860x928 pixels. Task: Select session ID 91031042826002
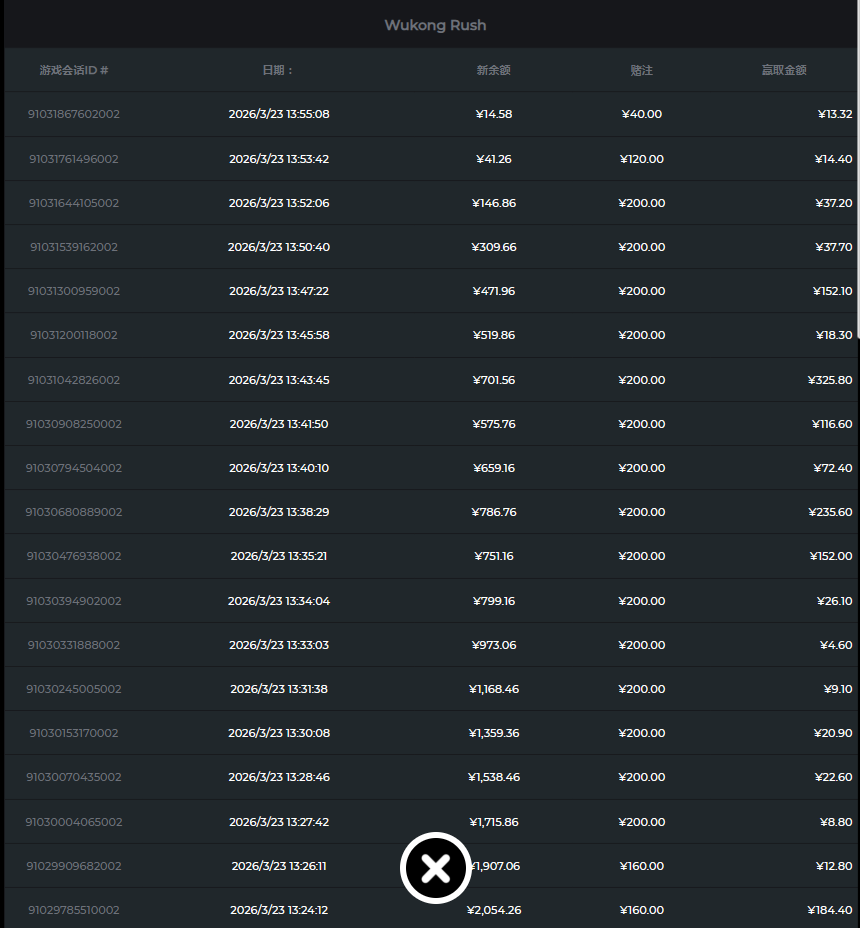tap(74, 380)
